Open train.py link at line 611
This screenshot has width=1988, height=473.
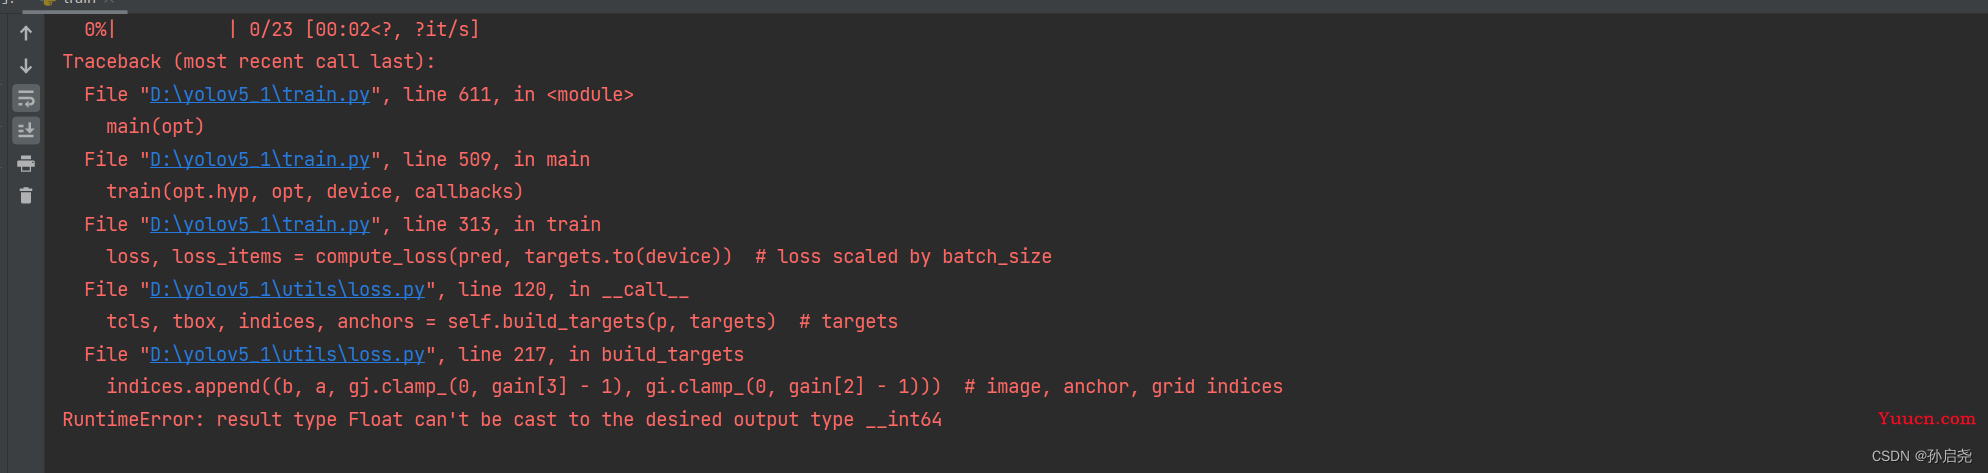(260, 95)
